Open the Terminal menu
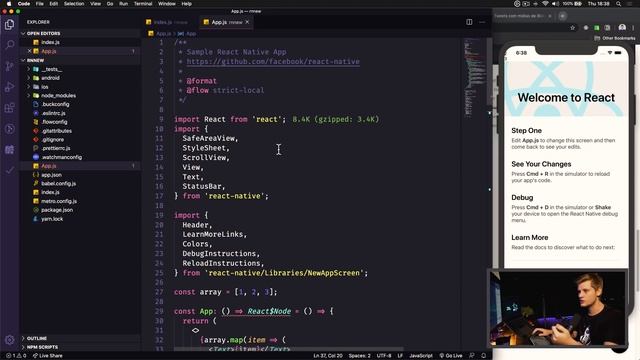 [x=143, y=4]
